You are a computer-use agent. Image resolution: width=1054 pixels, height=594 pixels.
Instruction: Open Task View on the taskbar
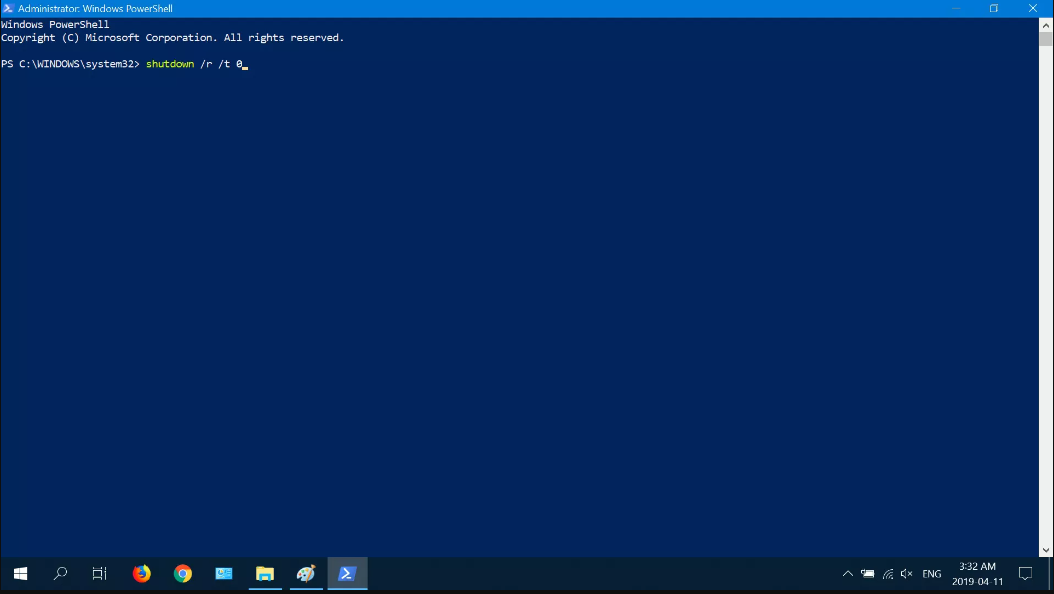(99, 573)
